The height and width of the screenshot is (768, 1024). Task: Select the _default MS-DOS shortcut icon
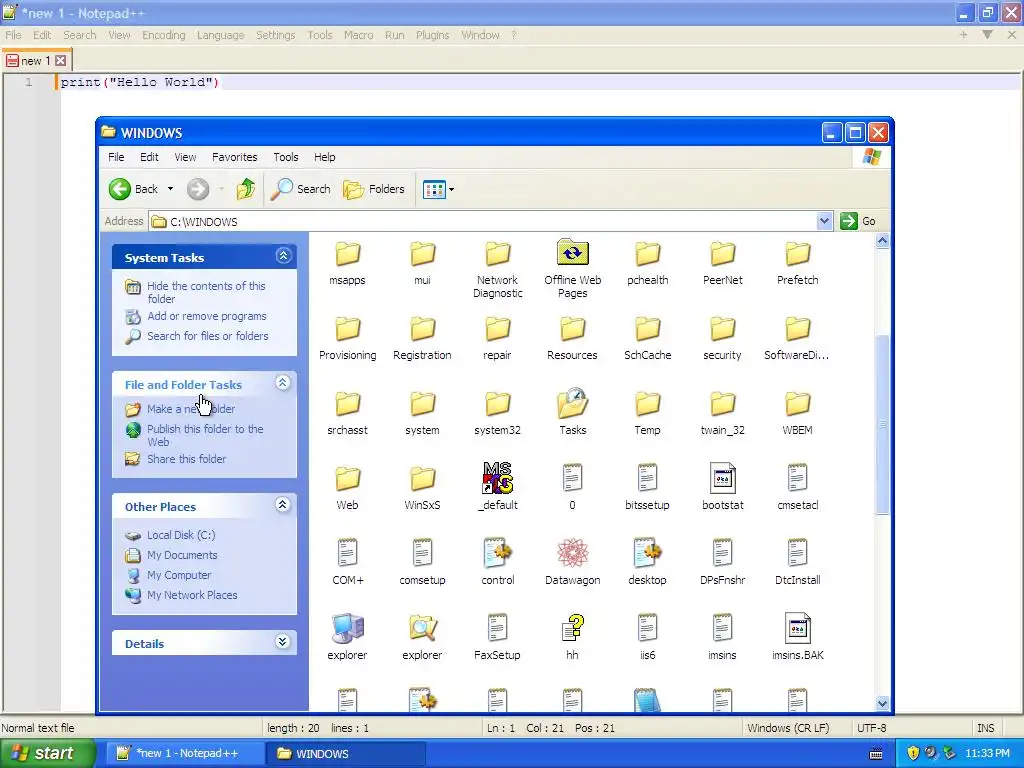498,479
